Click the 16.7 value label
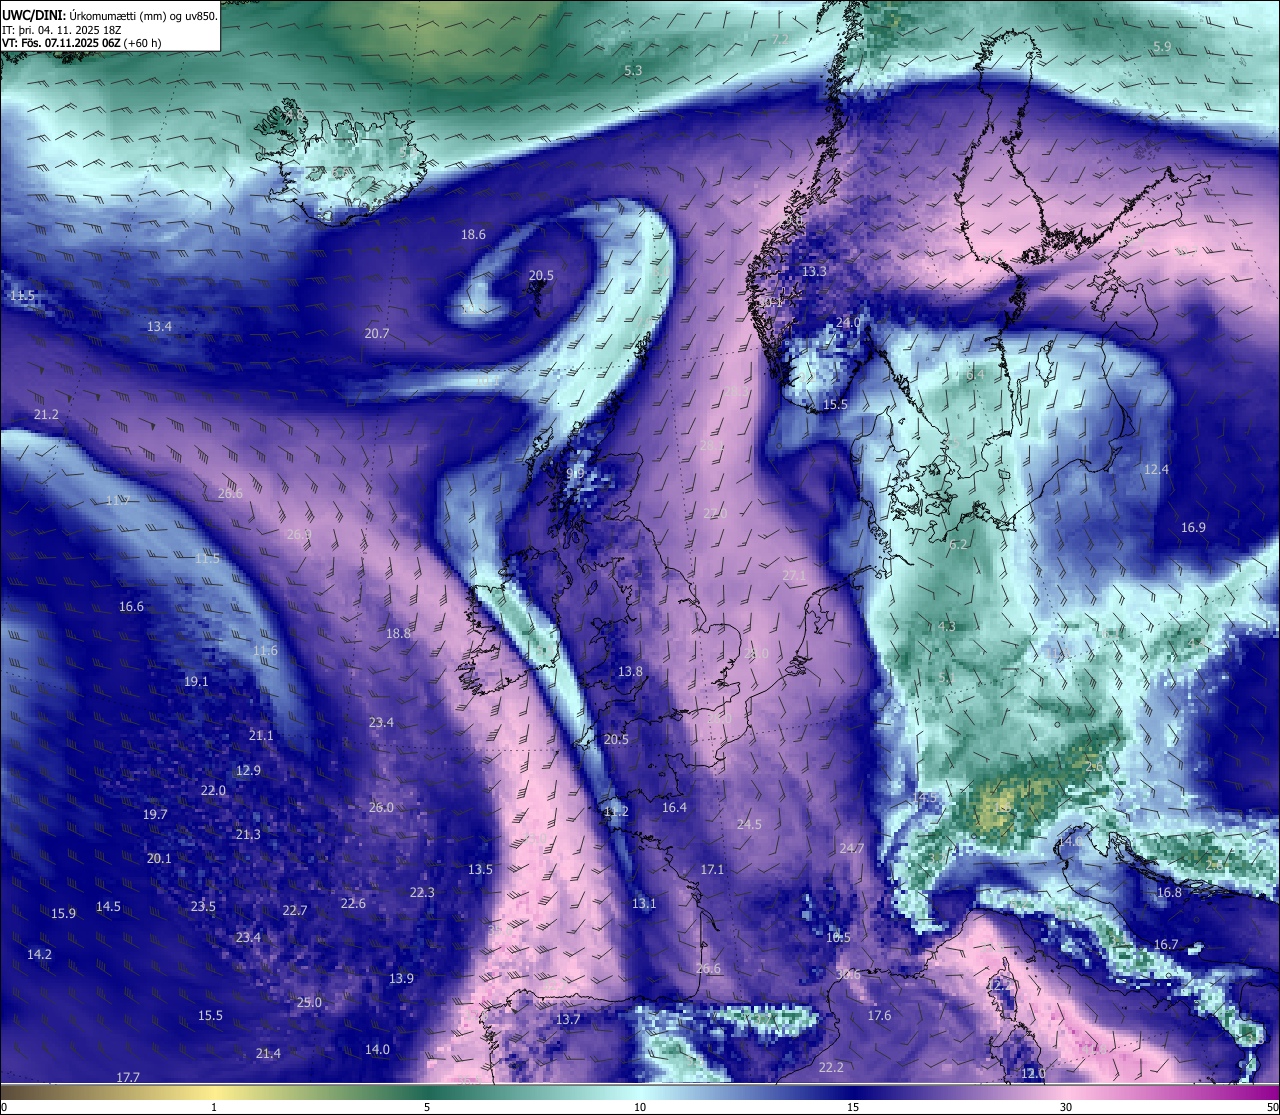The width and height of the screenshot is (1280, 1115). tap(1166, 945)
